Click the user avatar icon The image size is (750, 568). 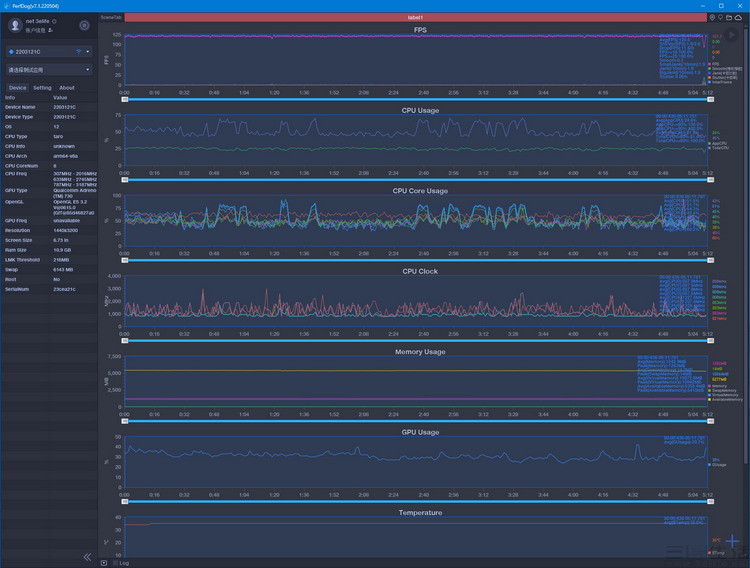point(15,25)
